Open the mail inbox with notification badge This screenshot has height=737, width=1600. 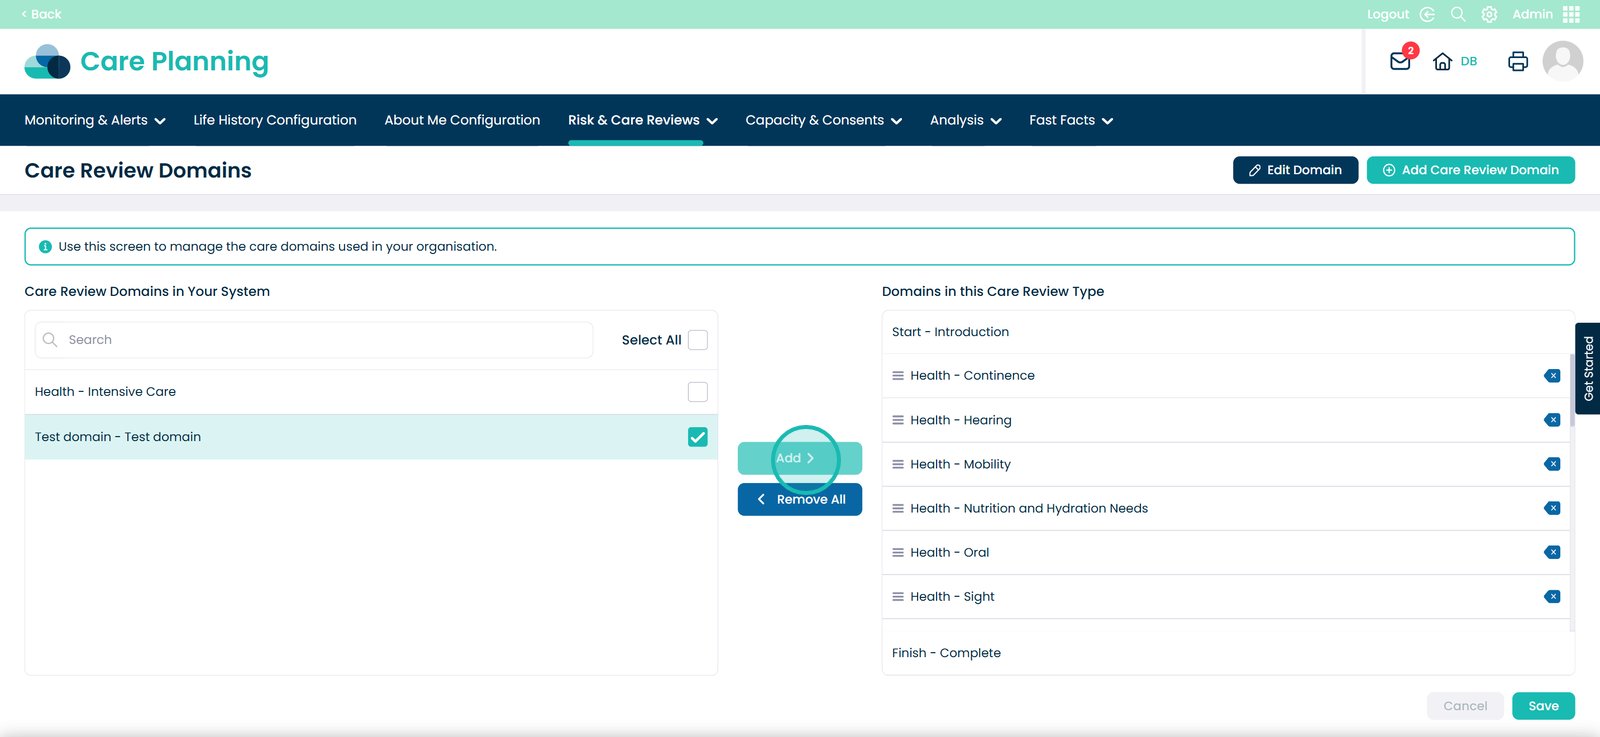(x=1400, y=61)
